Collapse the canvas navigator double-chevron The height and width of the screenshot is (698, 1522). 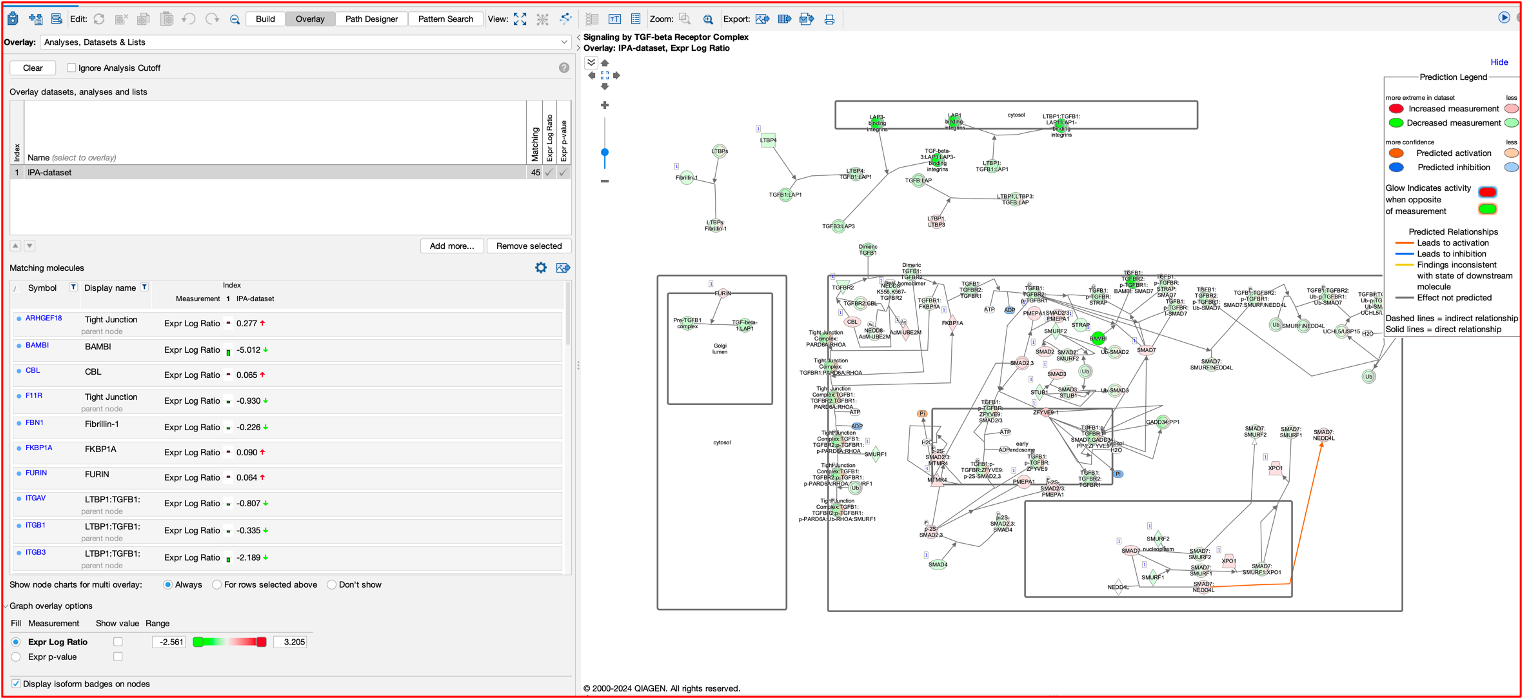[x=591, y=62]
